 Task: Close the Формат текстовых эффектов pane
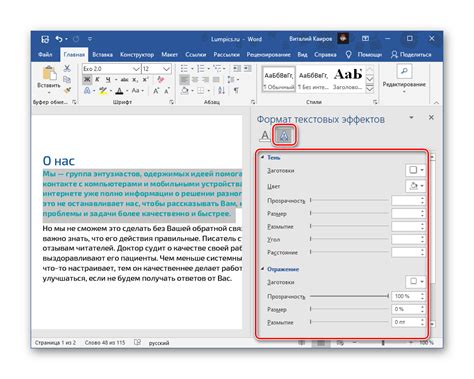click(x=431, y=117)
